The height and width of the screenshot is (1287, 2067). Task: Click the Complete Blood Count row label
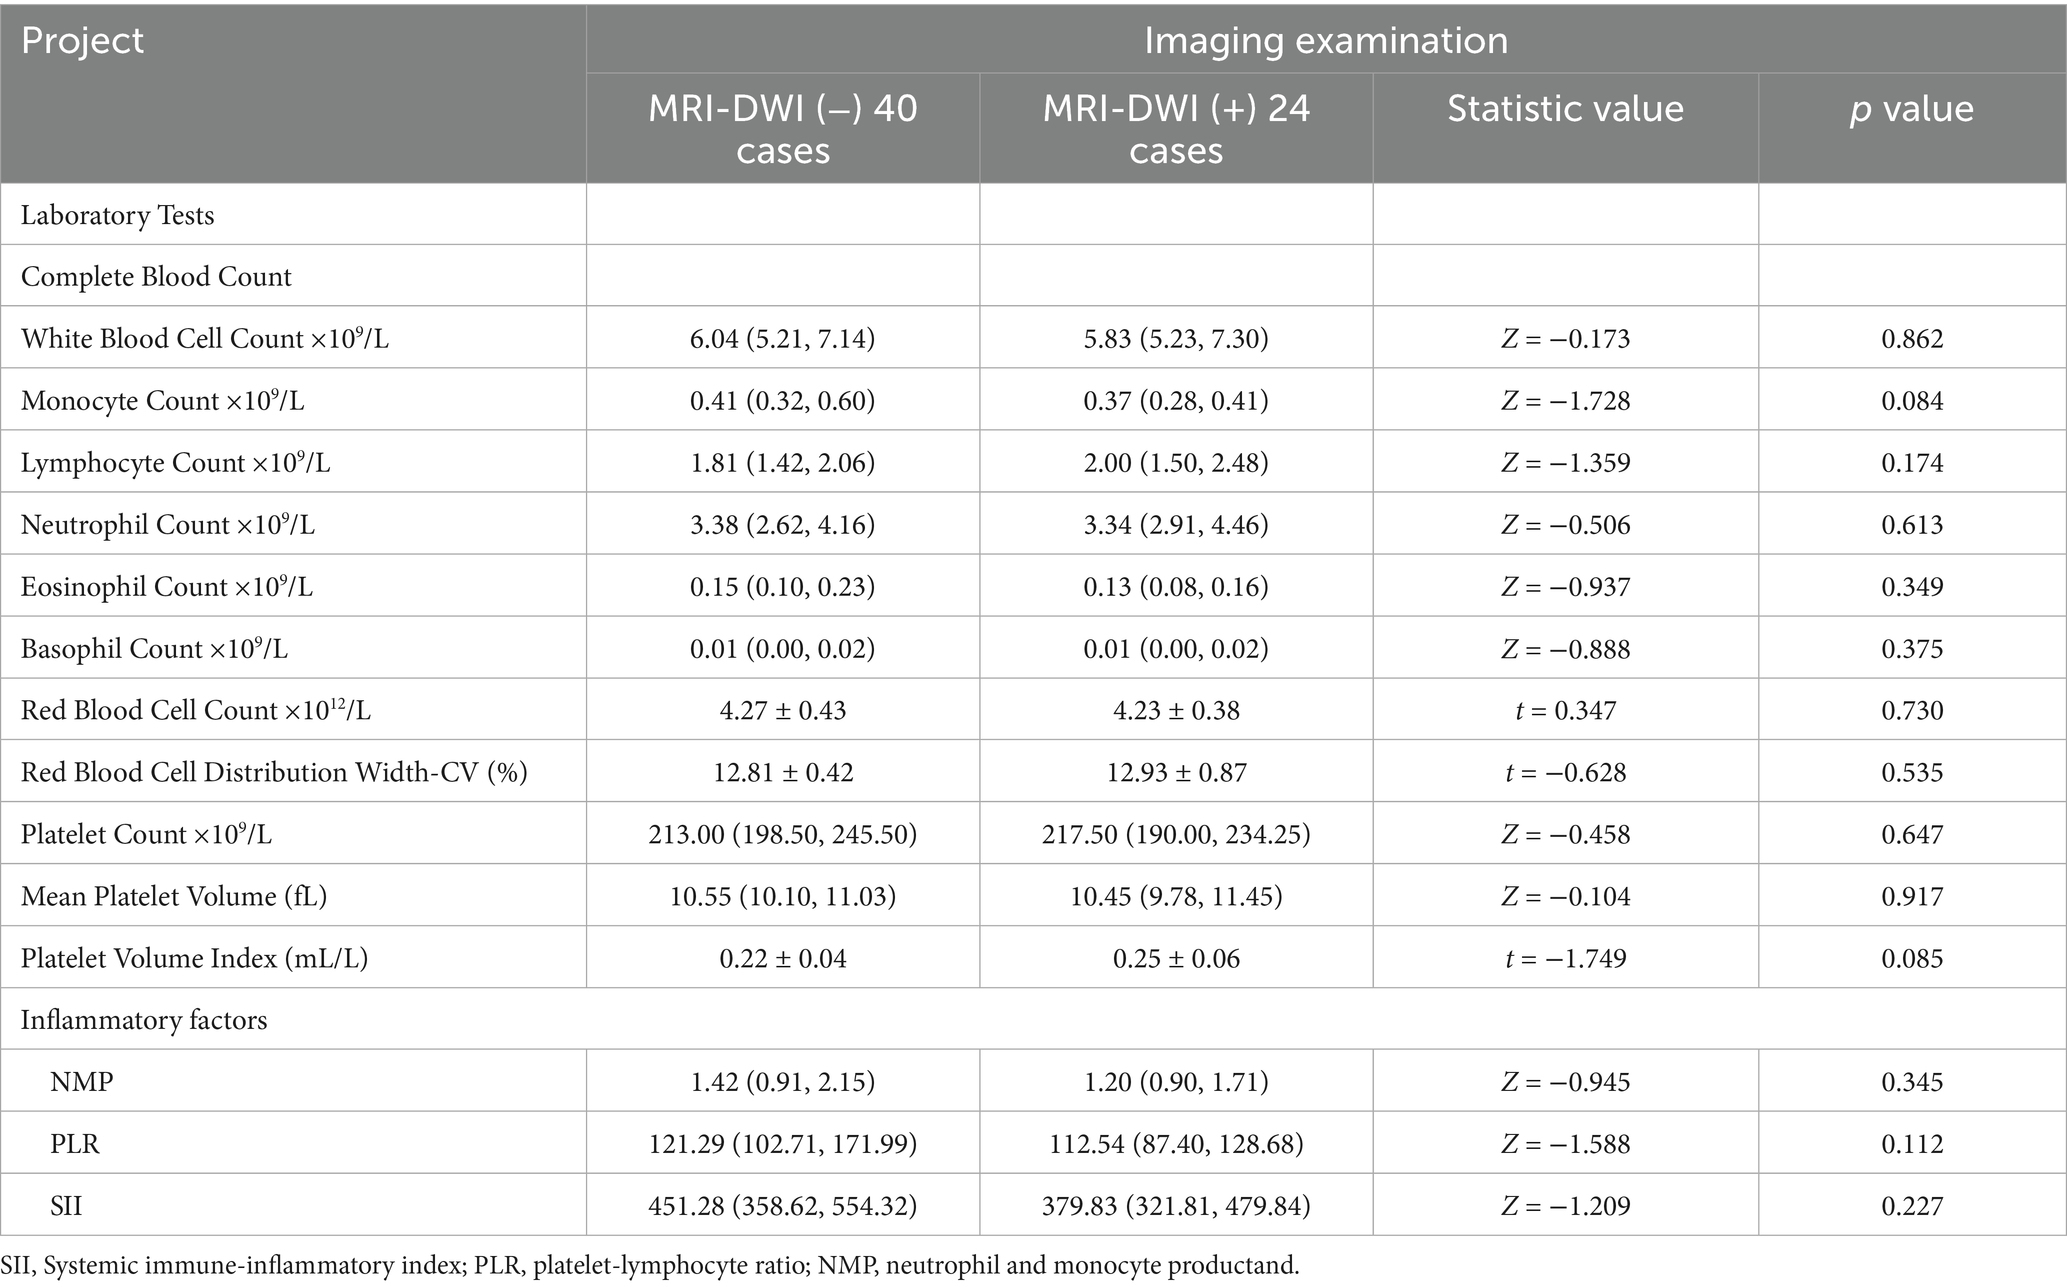click(x=156, y=277)
